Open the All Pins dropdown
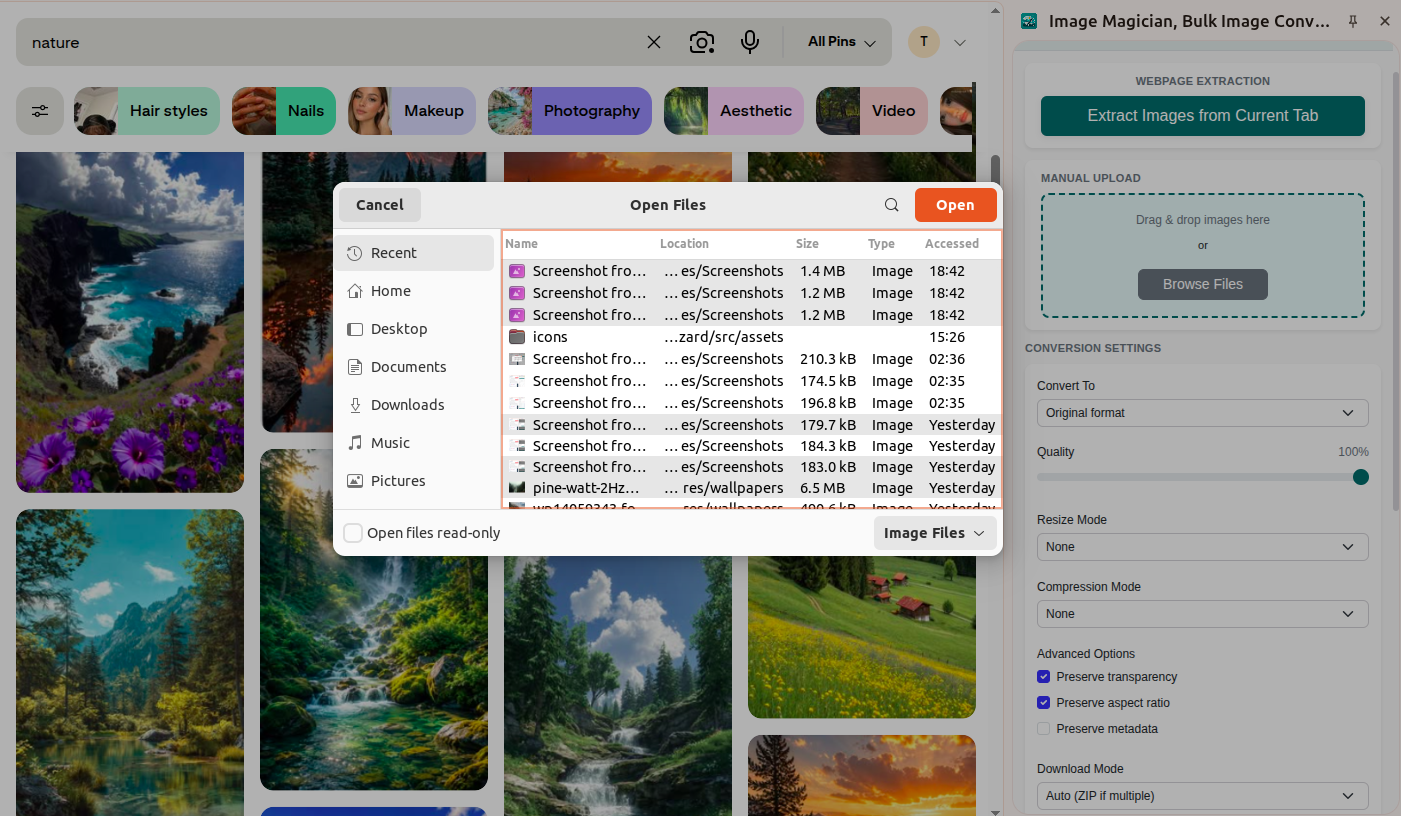Image resolution: width=1401 pixels, height=816 pixels. [842, 42]
